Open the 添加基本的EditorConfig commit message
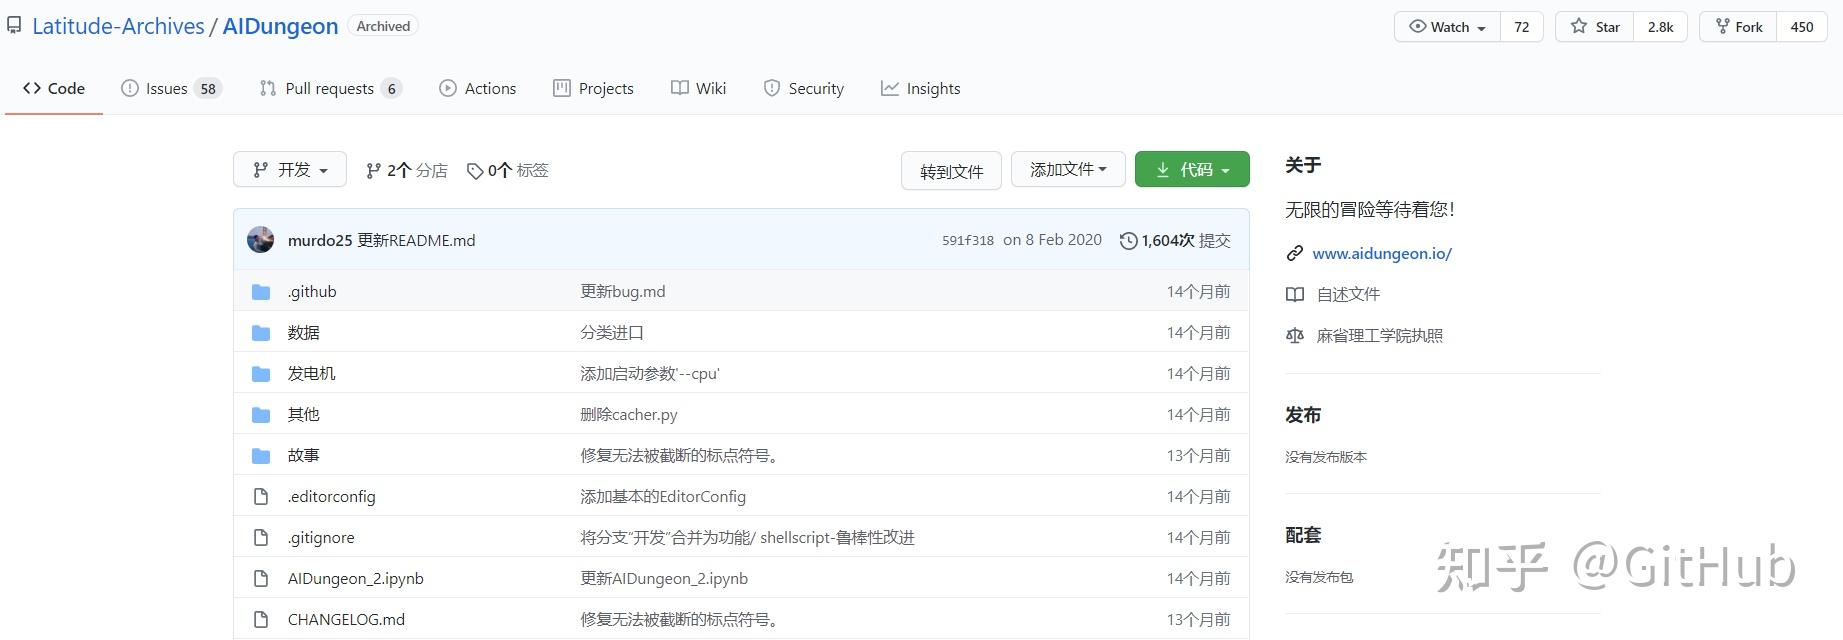Viewport: 1843px width, 640px height. pyautogui.click(x=663, y=496)
